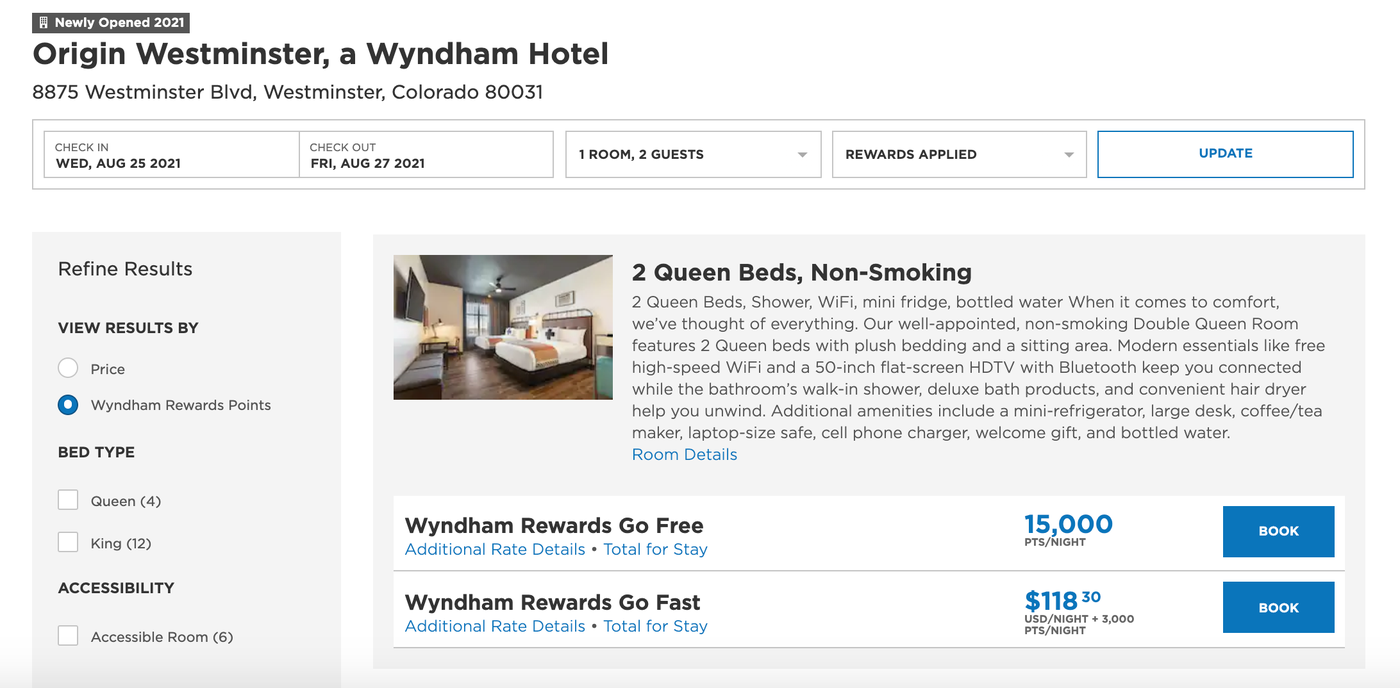Image resolution: width=1400 pixels, height=688 pixels.
Task: View Additional Rate Details for Go Free
Action: click(494, 549)
